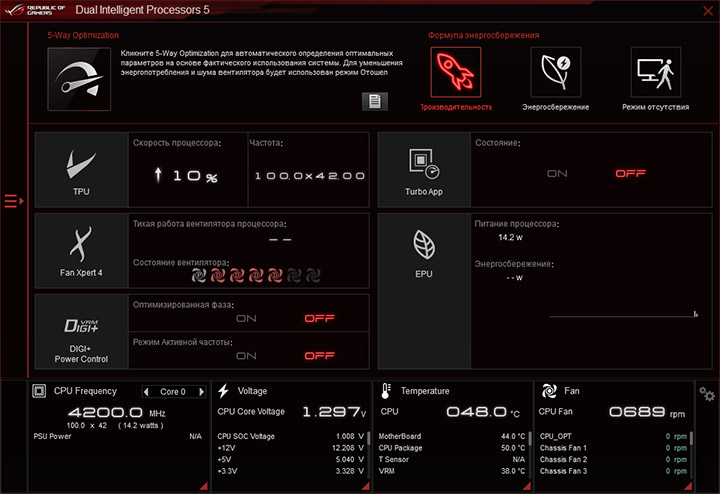Open the DIGI+ Power Control panel
720x494 pixels.
pyautogui.click(x=81, y=332)
